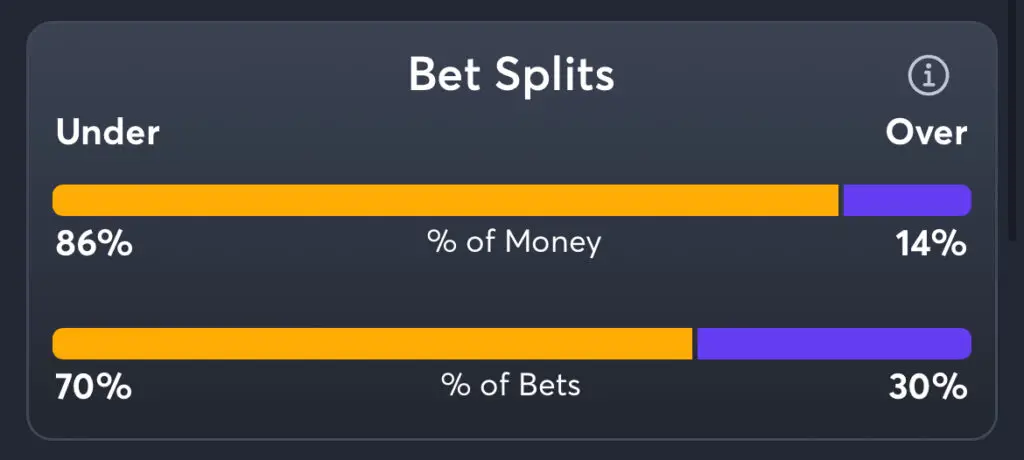
Task: Click the card's top-left rounded corner
Action: (36, 30)
